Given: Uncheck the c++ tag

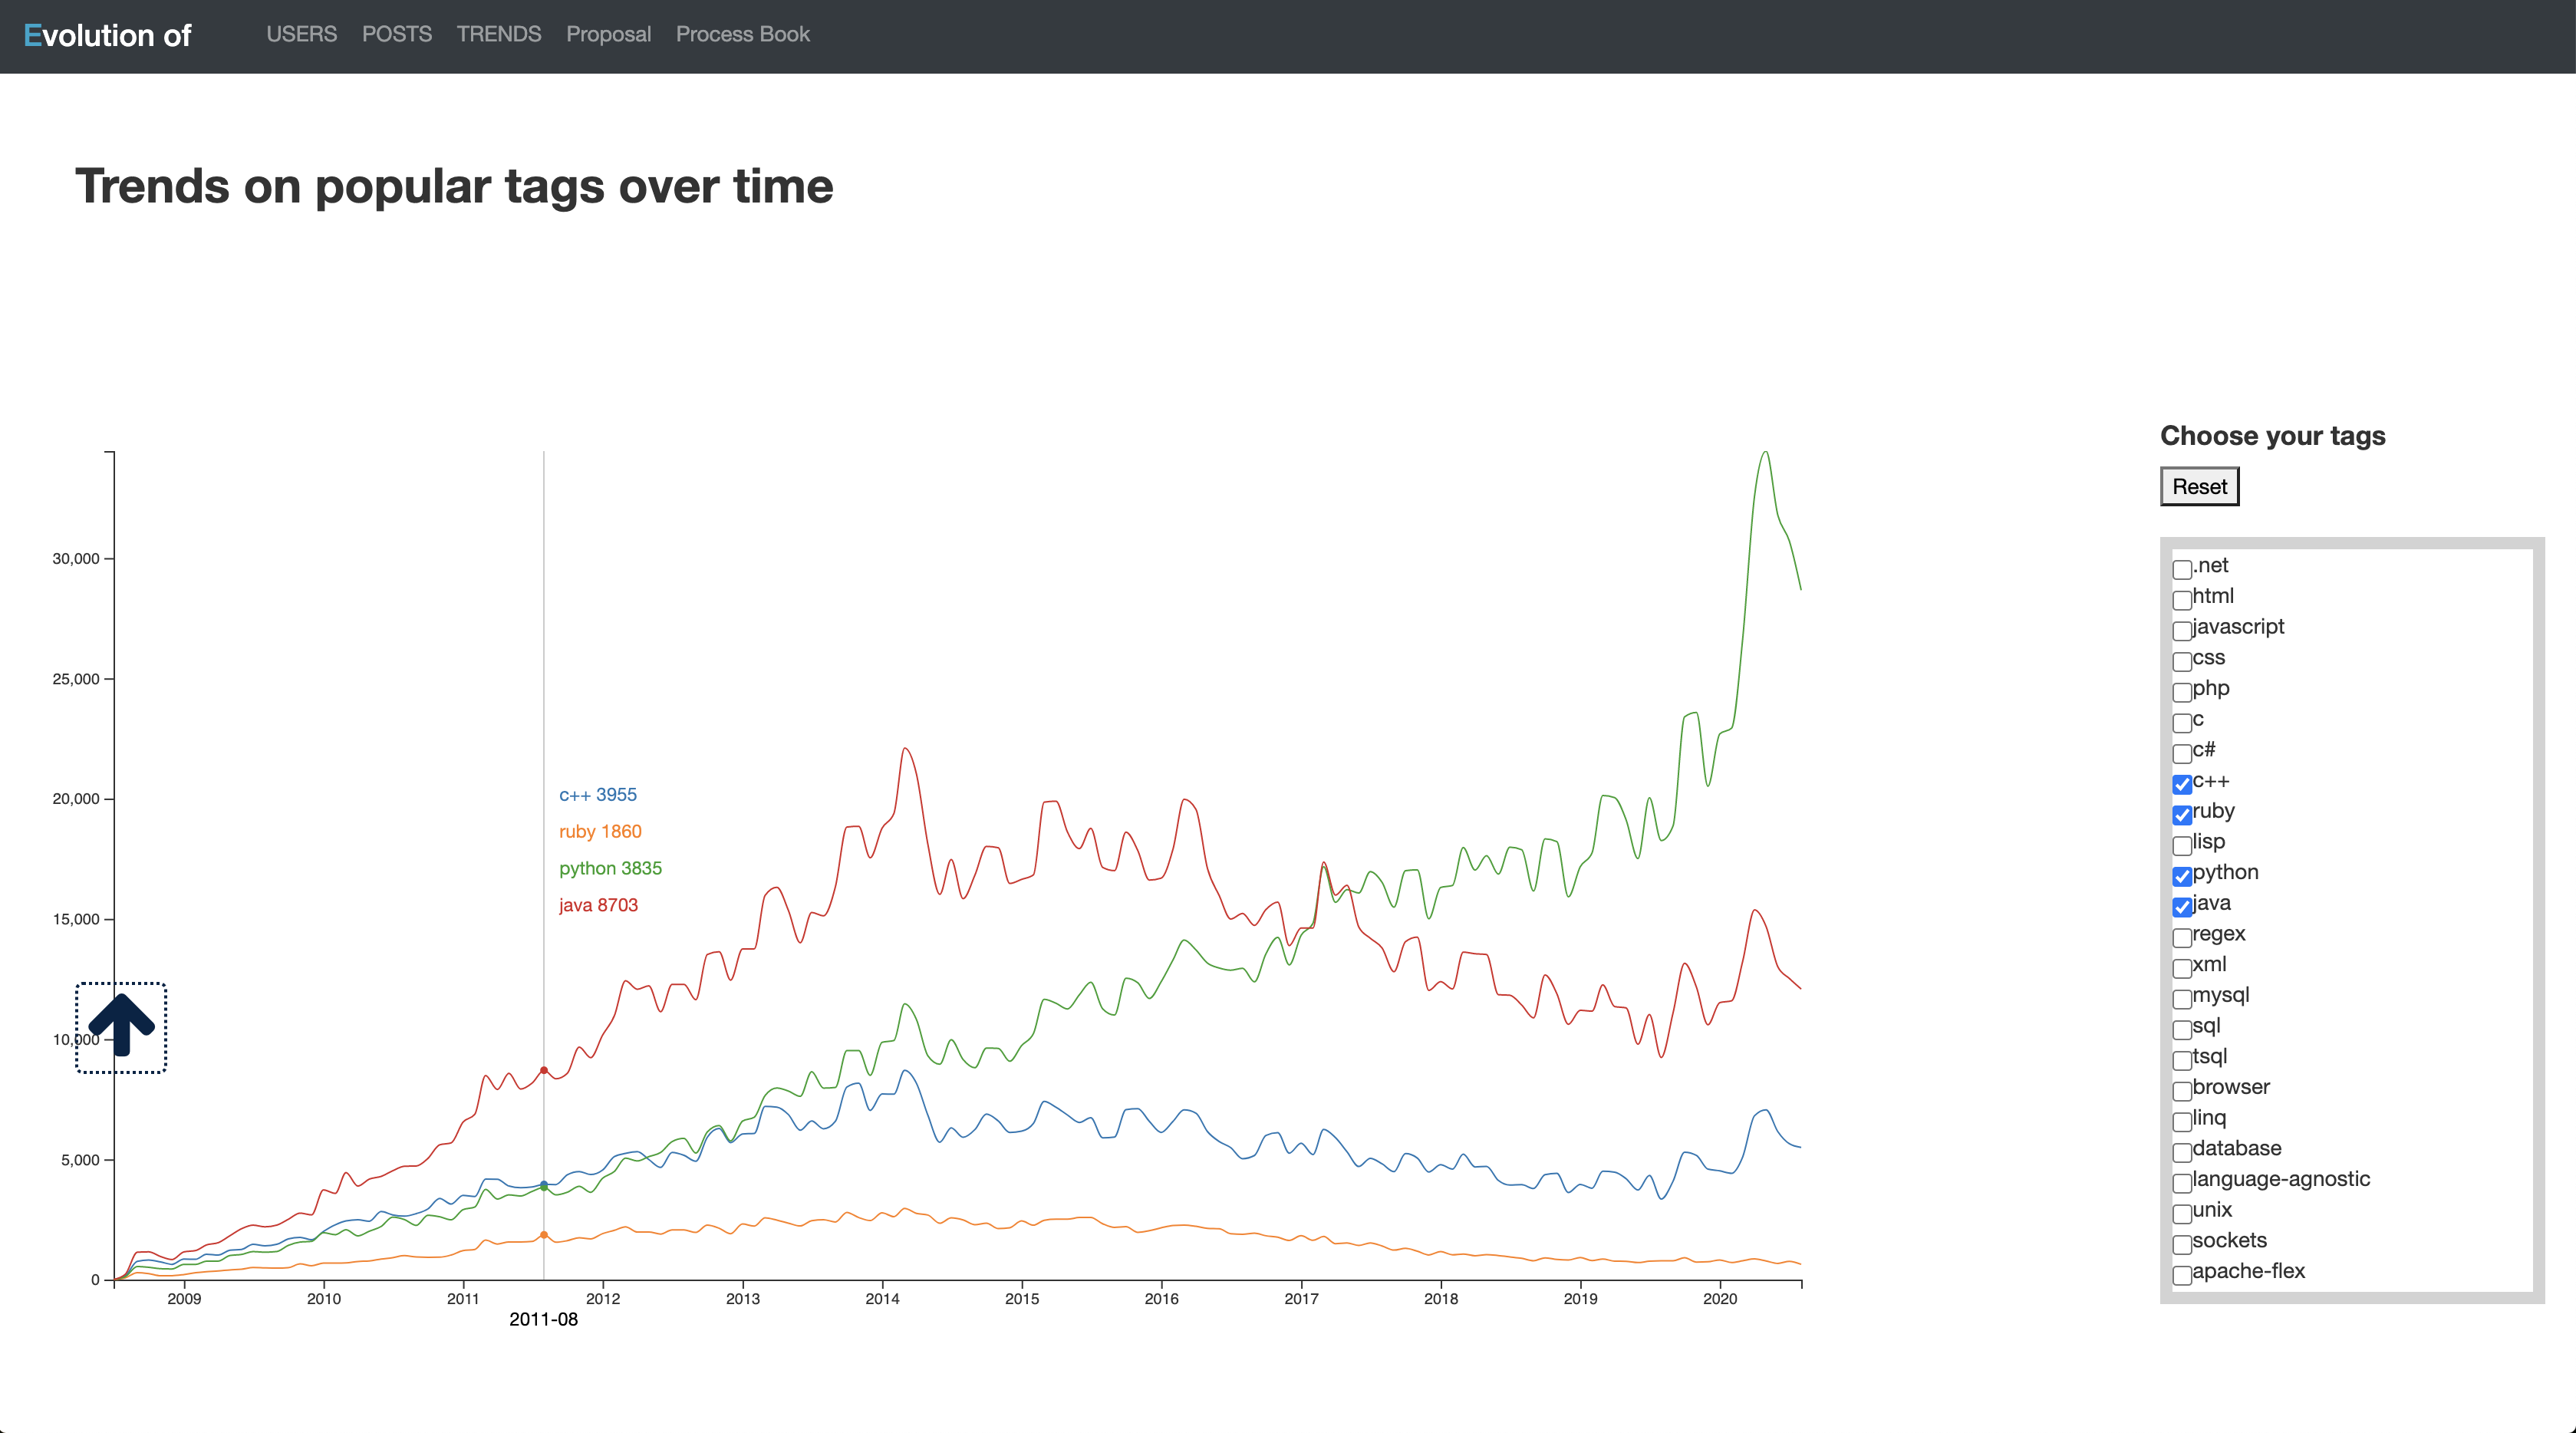Looking at the screenshot, I should pos(2182,784).
